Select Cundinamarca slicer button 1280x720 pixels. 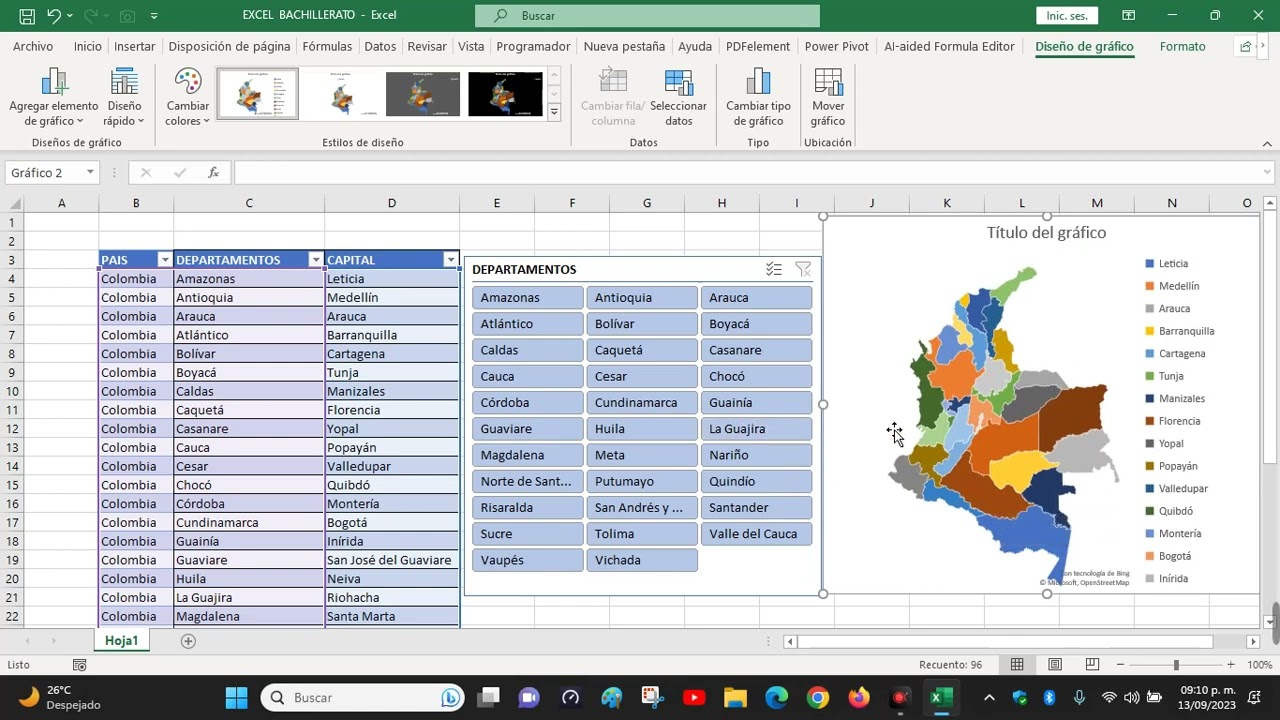click(x=642, y=403)
